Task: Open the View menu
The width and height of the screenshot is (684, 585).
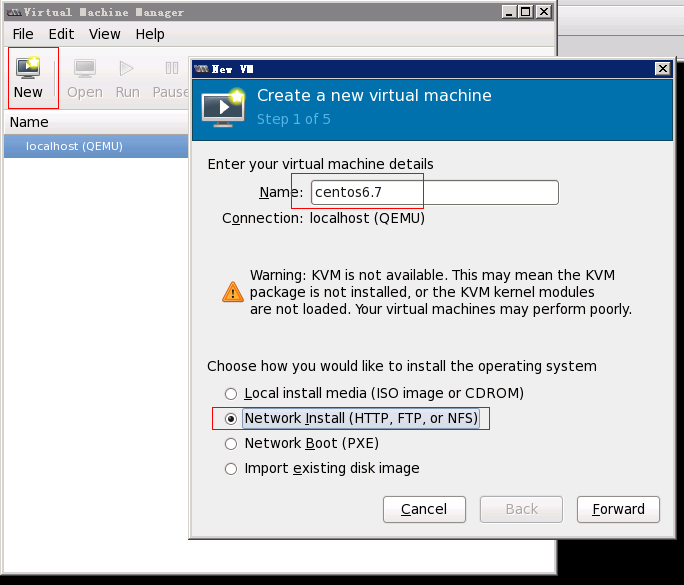Action: pyautogui.click(x=104, y=34)
